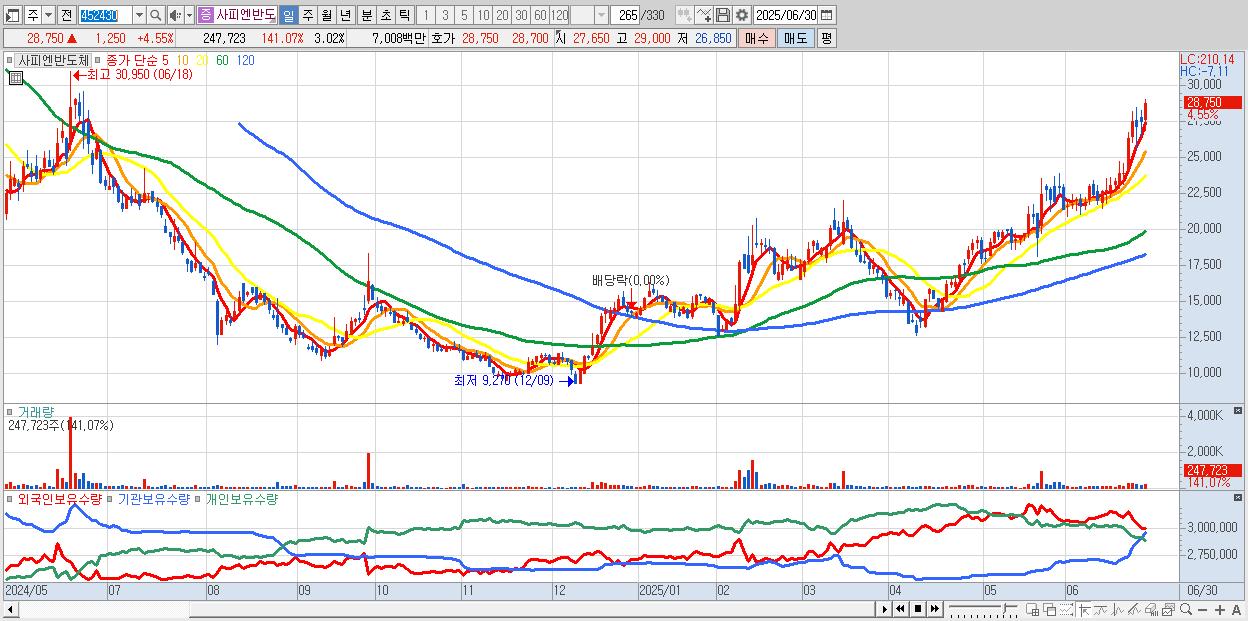Click the 사피엔반도 stock name button
1248x621 pixels.
[x=246, y=15]
